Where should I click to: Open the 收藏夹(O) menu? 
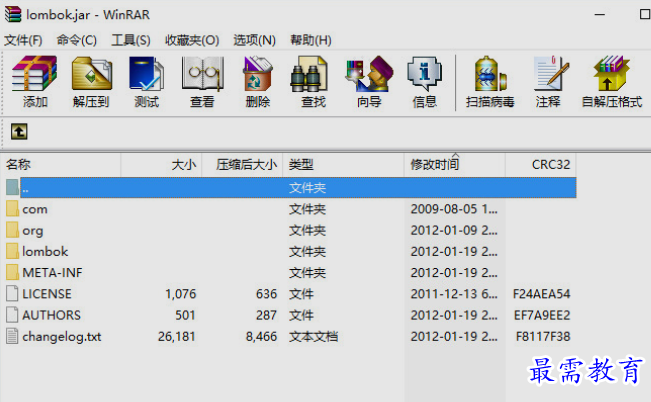(x=192, y=40)
